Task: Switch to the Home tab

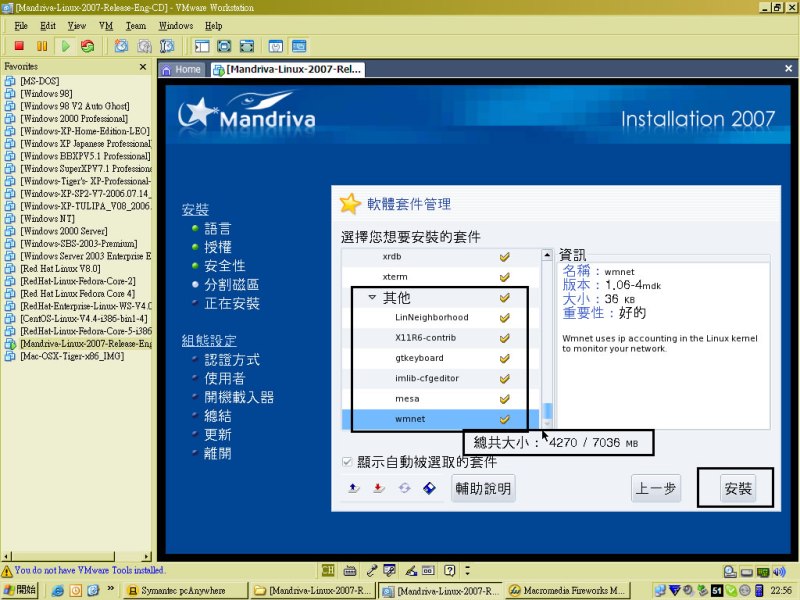Action: tap(182, 69)
